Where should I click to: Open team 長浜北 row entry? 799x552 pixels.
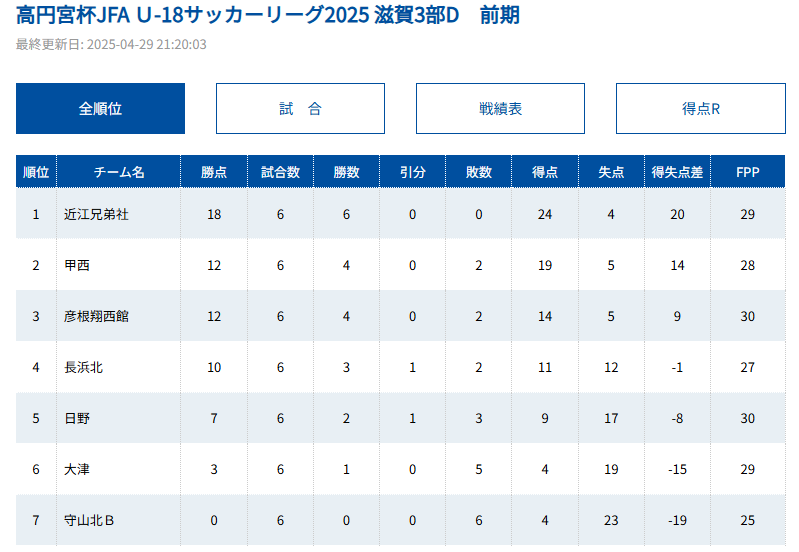pos(83,367)
